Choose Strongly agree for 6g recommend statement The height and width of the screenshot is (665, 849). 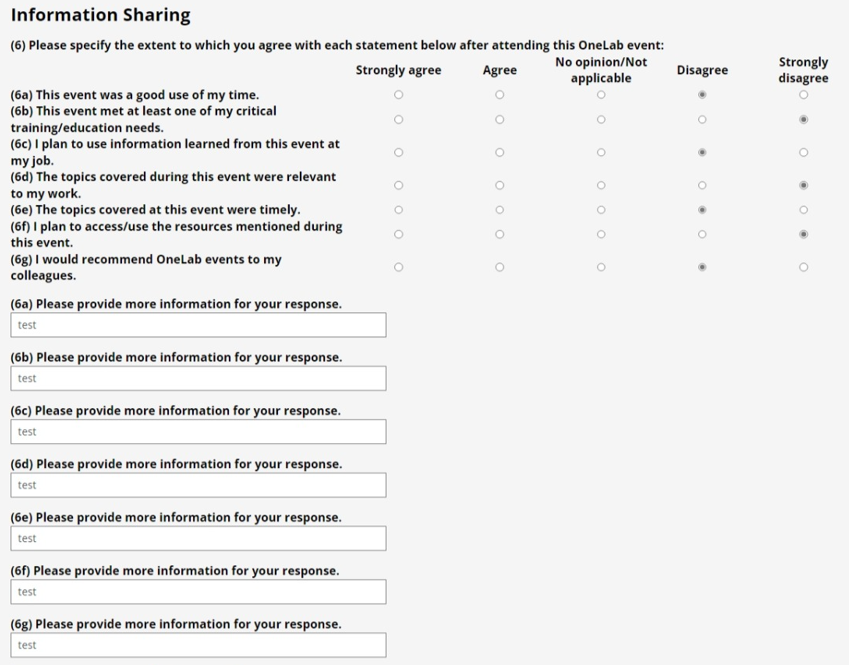tap(399, 267)
